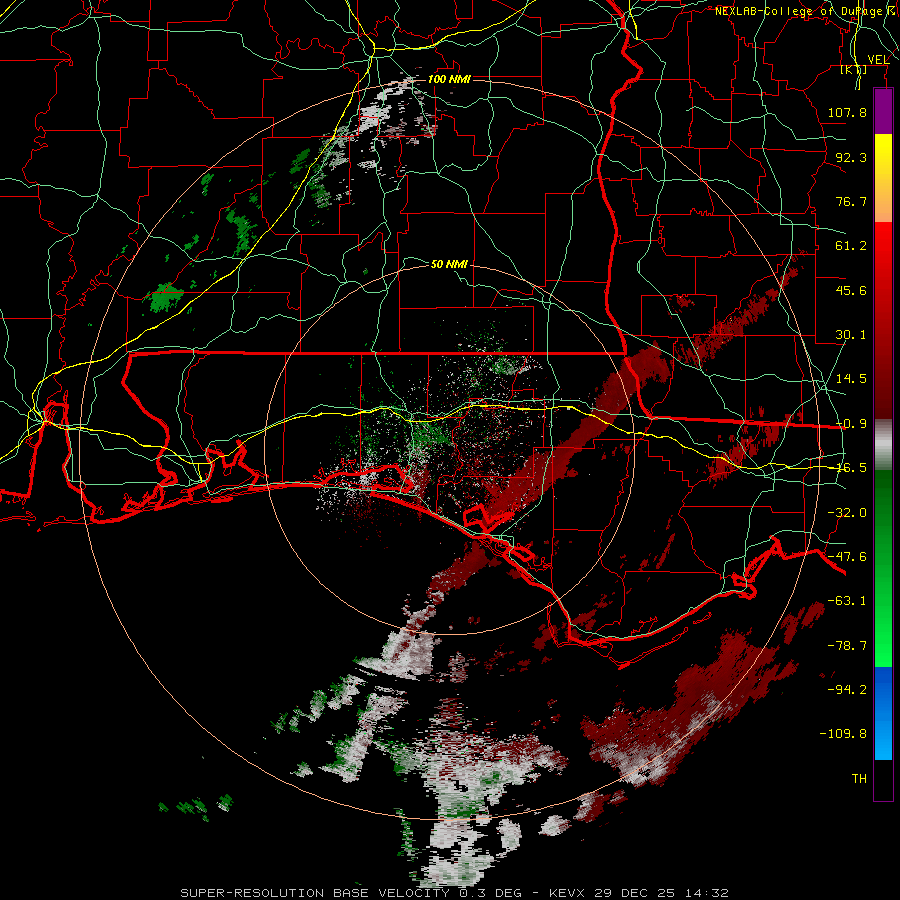900x900 pixels.
Task: Click the [KT] units label
Action: coord(854,70)
